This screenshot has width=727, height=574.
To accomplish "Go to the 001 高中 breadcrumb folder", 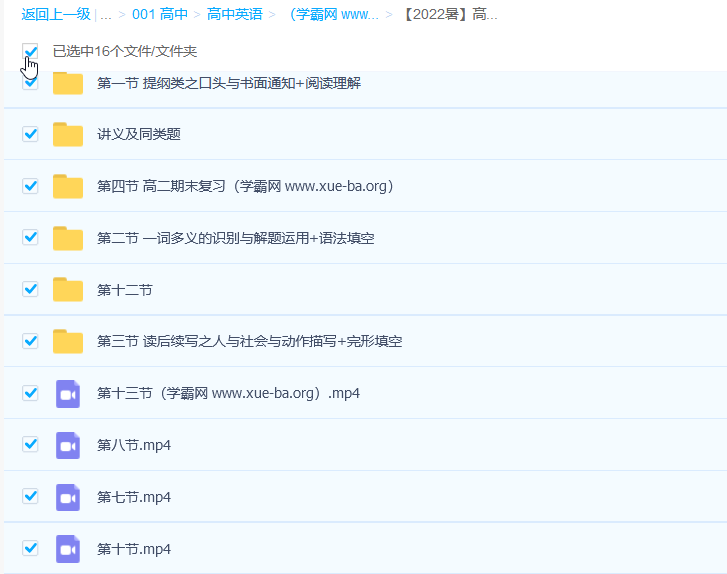I will [160, 14].
